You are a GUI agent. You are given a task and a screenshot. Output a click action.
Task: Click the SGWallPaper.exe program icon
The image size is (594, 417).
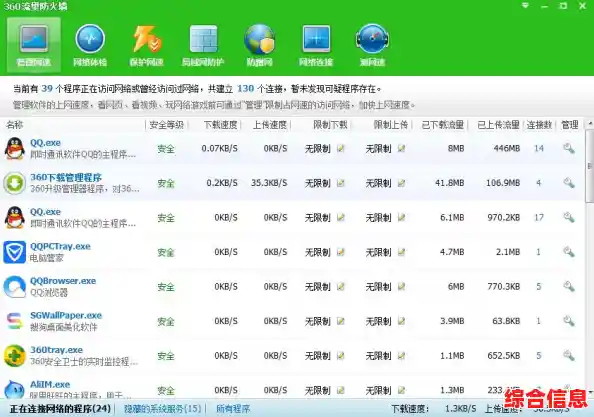[14, 321]
